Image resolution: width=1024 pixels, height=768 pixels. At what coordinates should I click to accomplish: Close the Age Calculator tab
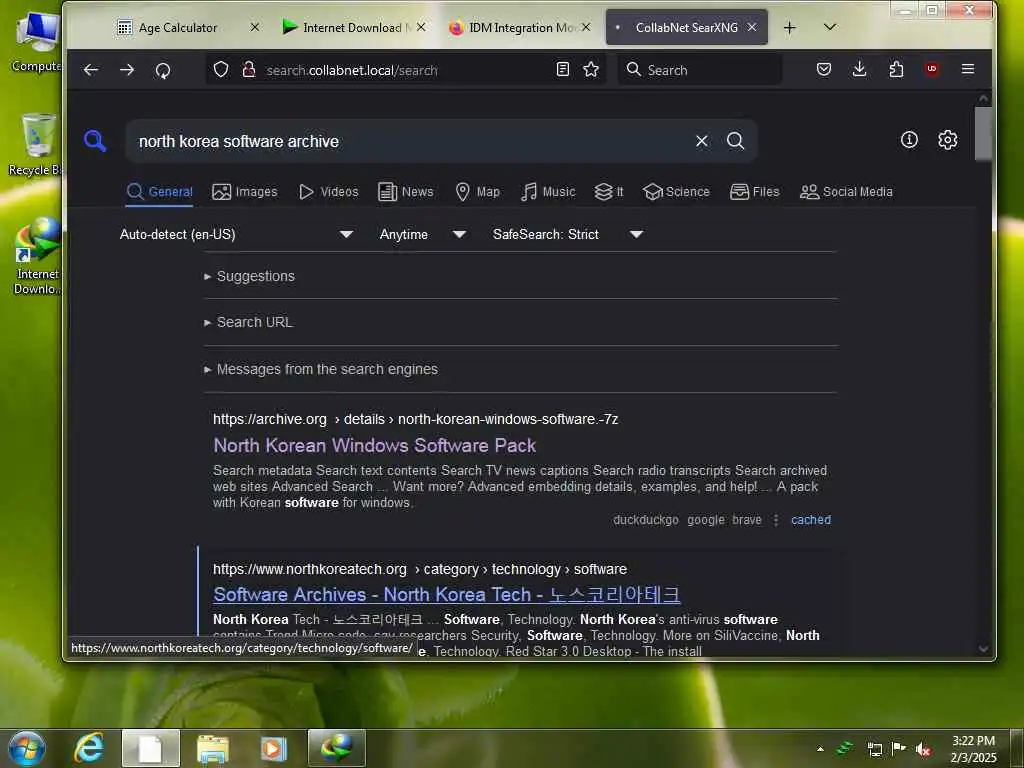pos(255,27)
